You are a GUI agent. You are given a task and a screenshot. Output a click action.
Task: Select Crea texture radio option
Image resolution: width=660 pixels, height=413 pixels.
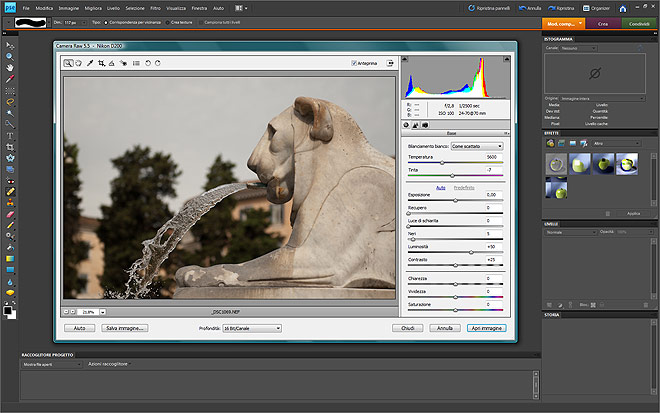pos(168,22)
